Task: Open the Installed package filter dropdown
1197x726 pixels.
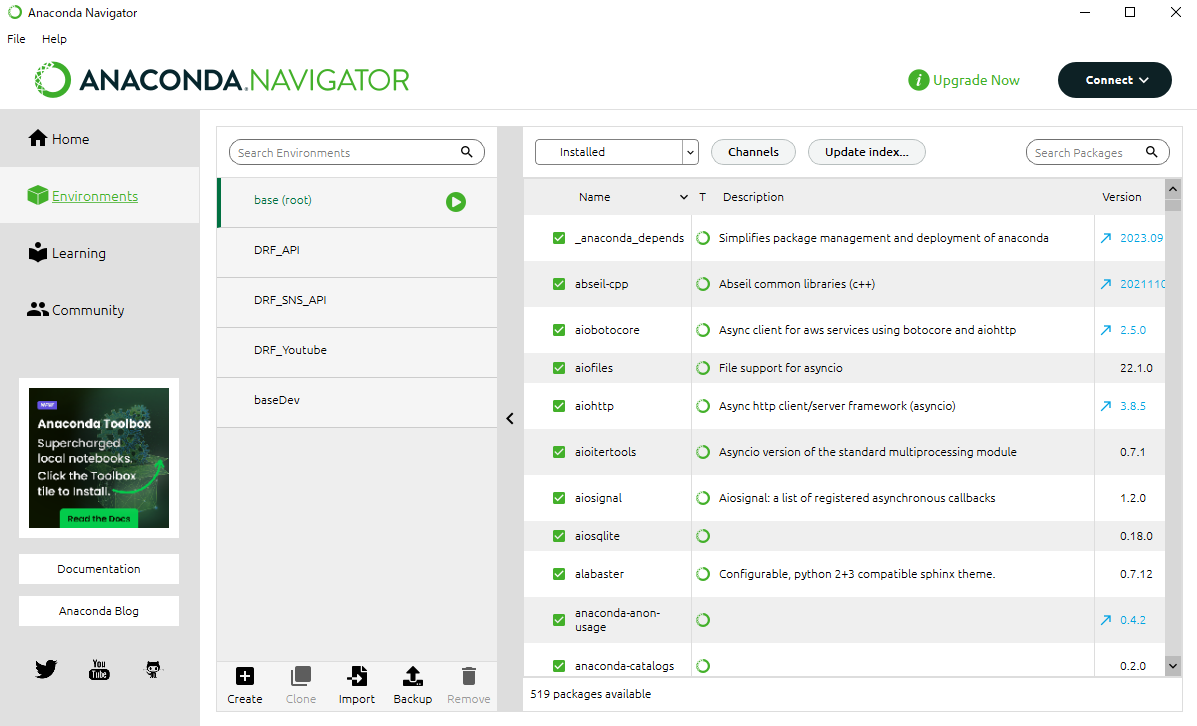Action: 617,152
